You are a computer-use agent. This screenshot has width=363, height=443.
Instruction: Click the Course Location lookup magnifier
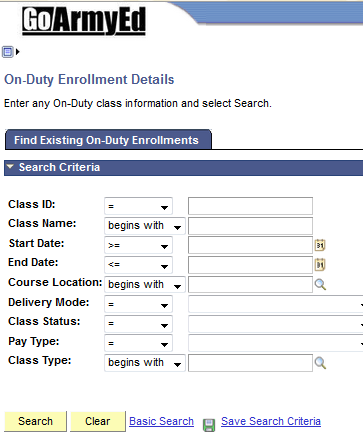click(x=320, y=284)
